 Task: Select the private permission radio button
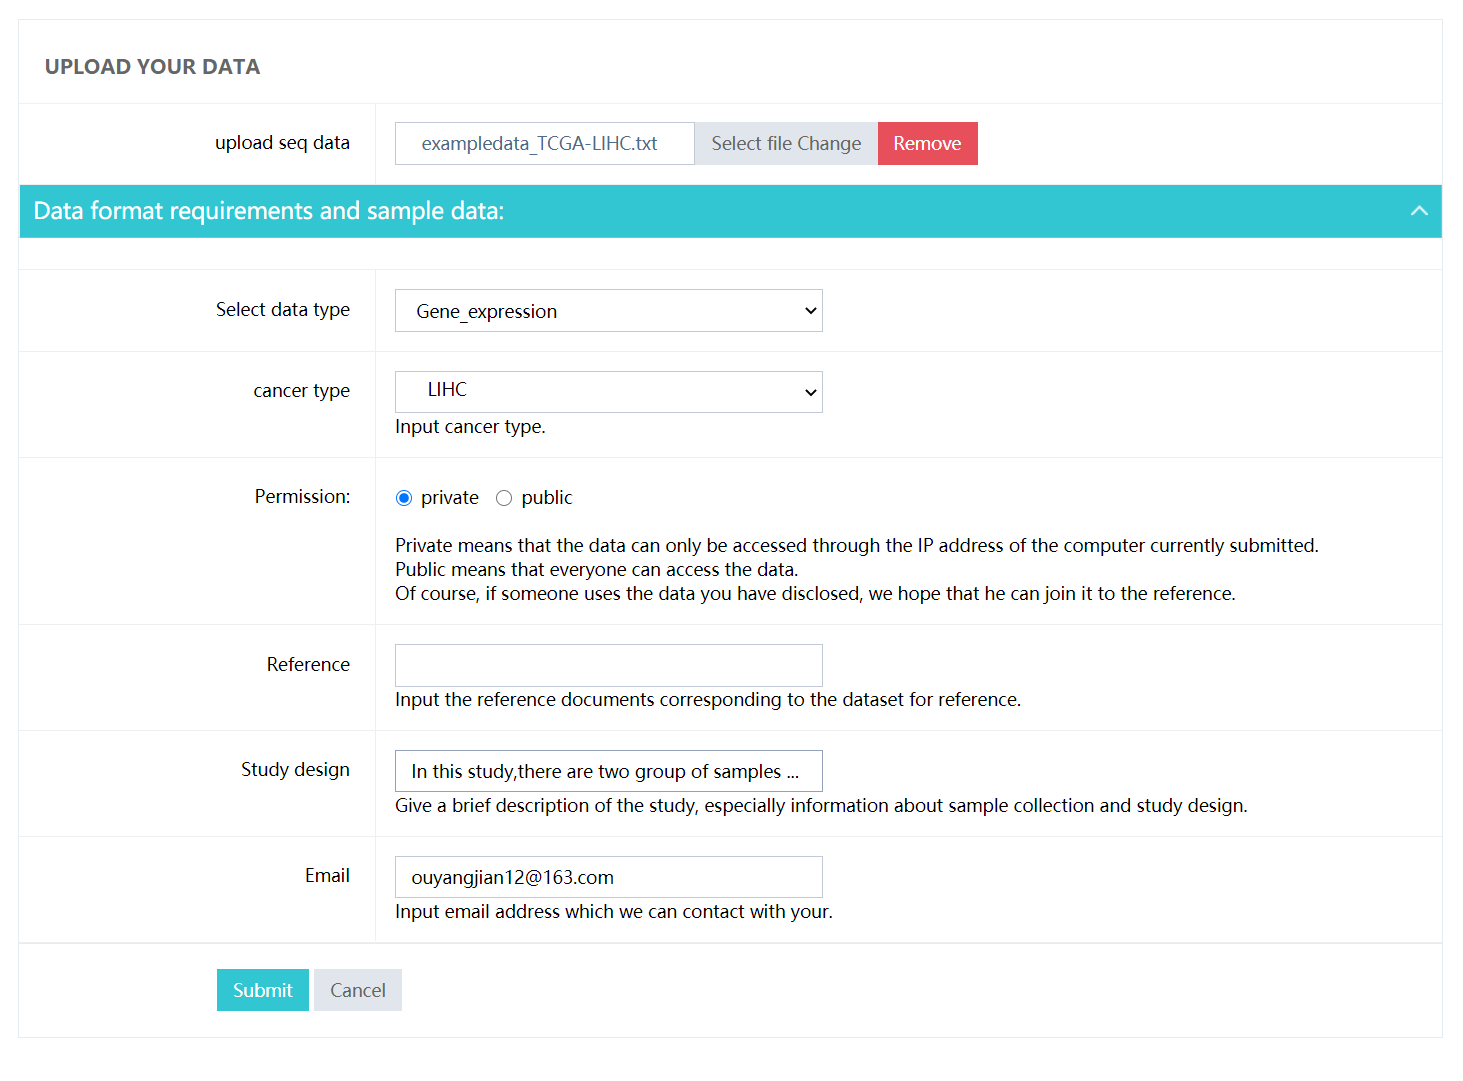[404, 498]
